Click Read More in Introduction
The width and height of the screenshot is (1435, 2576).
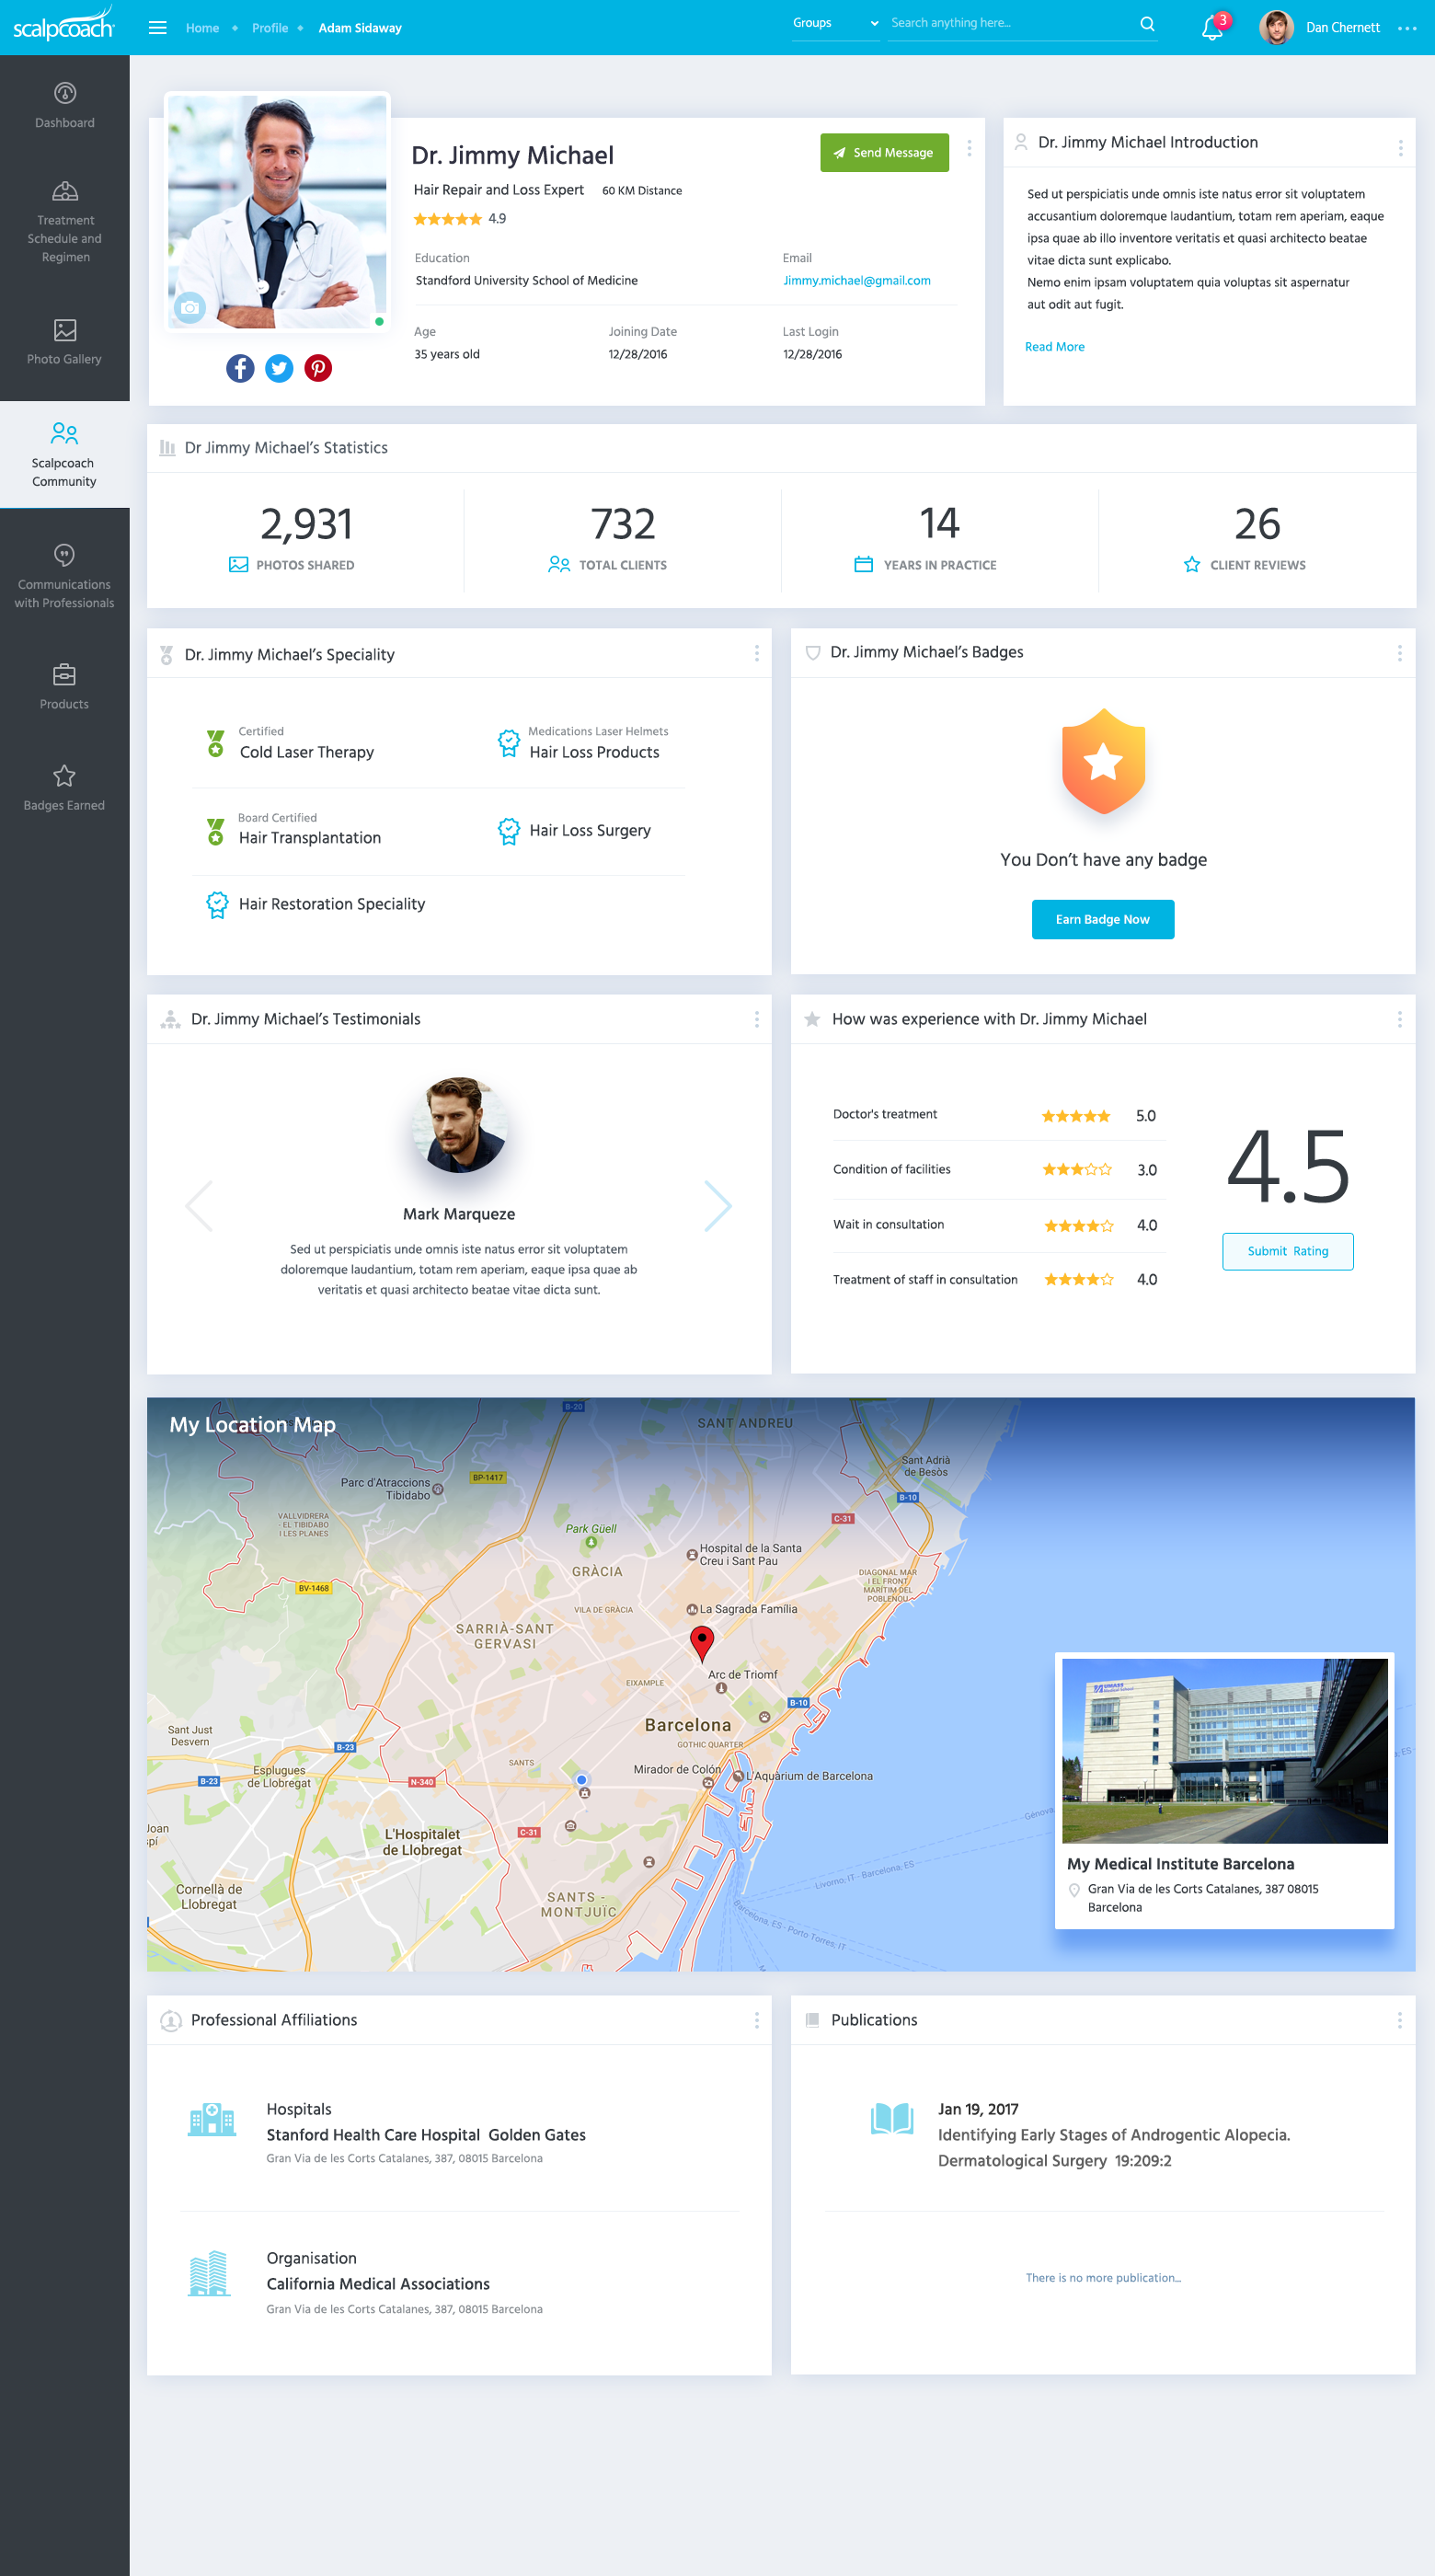[x=1054, y=347]
